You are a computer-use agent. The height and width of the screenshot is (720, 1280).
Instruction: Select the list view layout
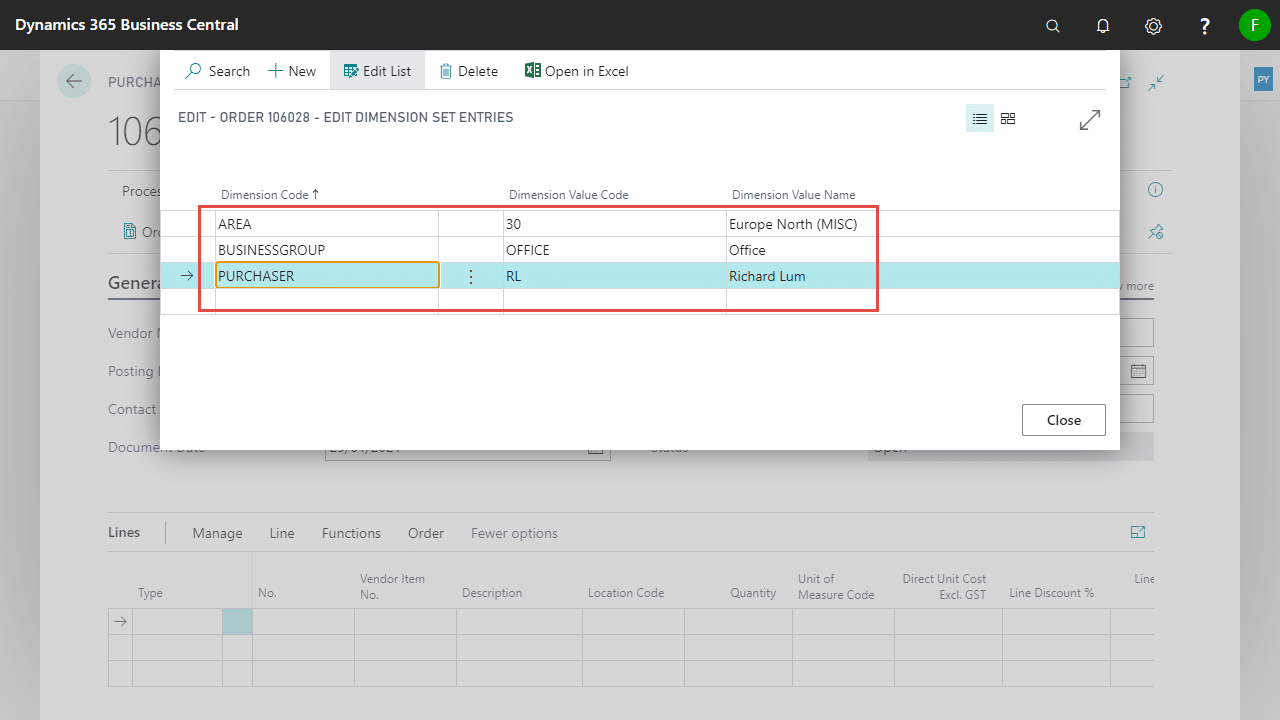click(x=979, y=118)
